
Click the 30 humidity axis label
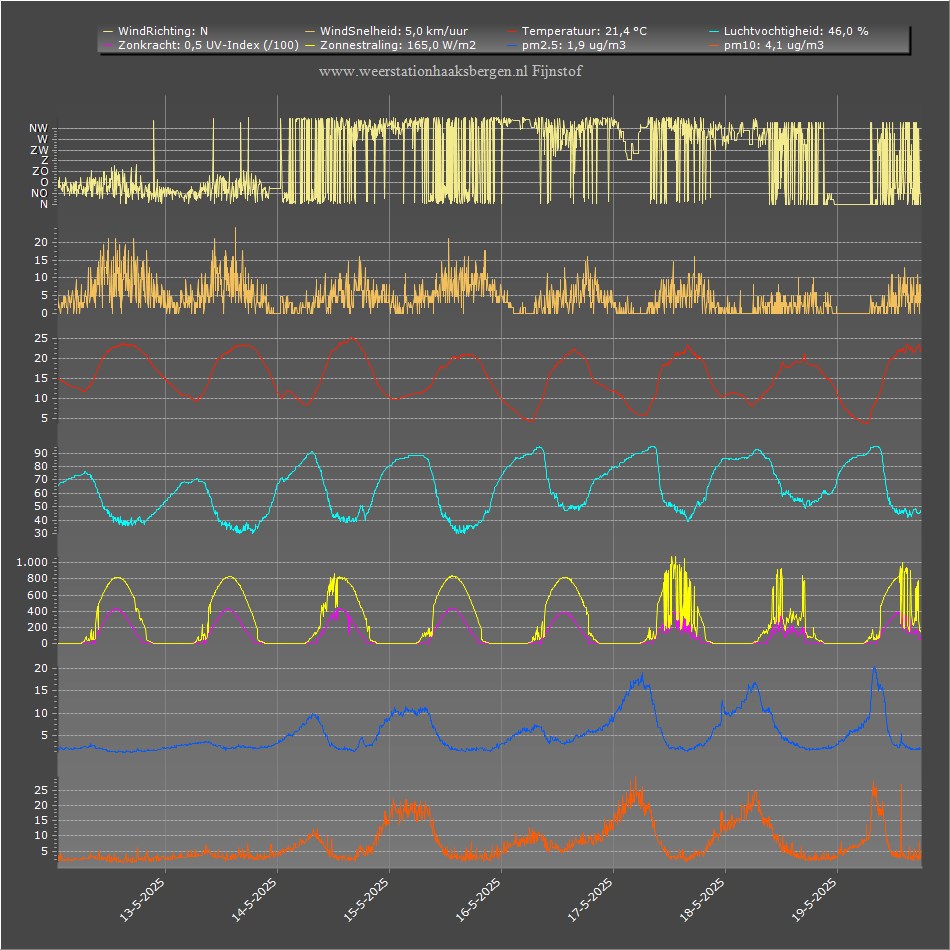tap(41, 534)
